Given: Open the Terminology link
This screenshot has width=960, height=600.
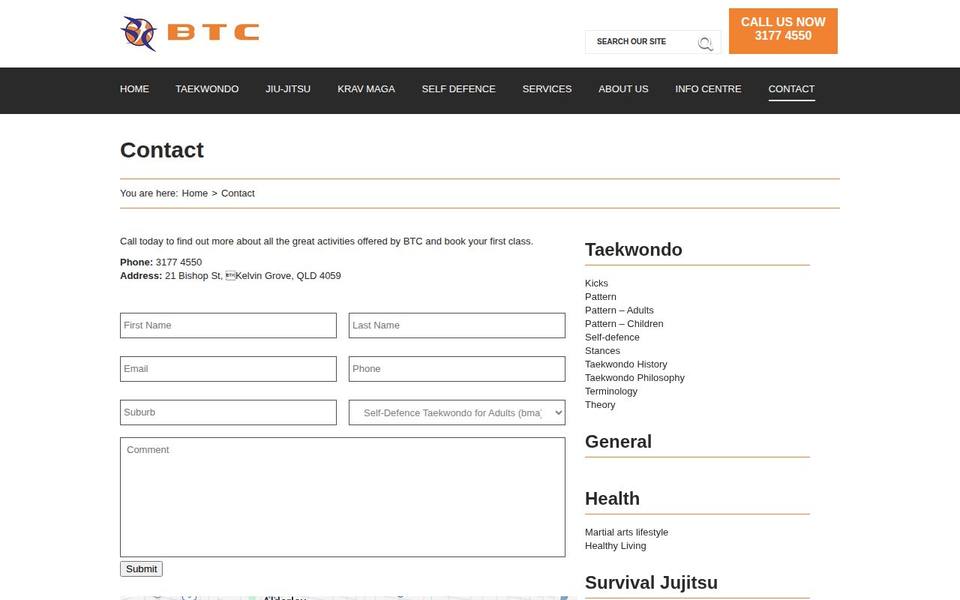Looking at the screenshot, I should pyautogui.click(x=611, y=391).
